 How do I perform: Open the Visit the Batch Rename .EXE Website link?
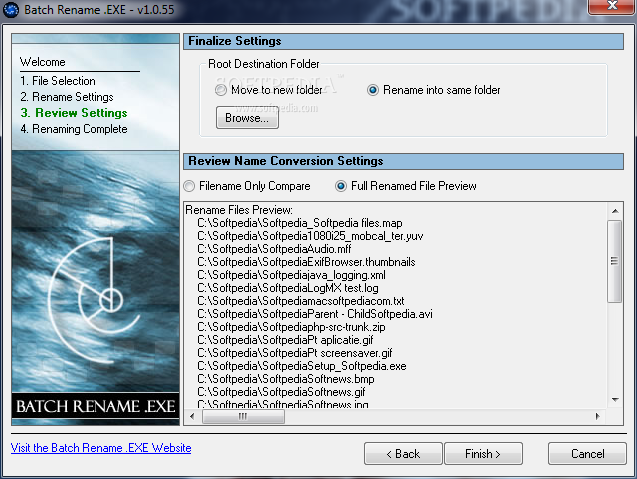point(101,448)
